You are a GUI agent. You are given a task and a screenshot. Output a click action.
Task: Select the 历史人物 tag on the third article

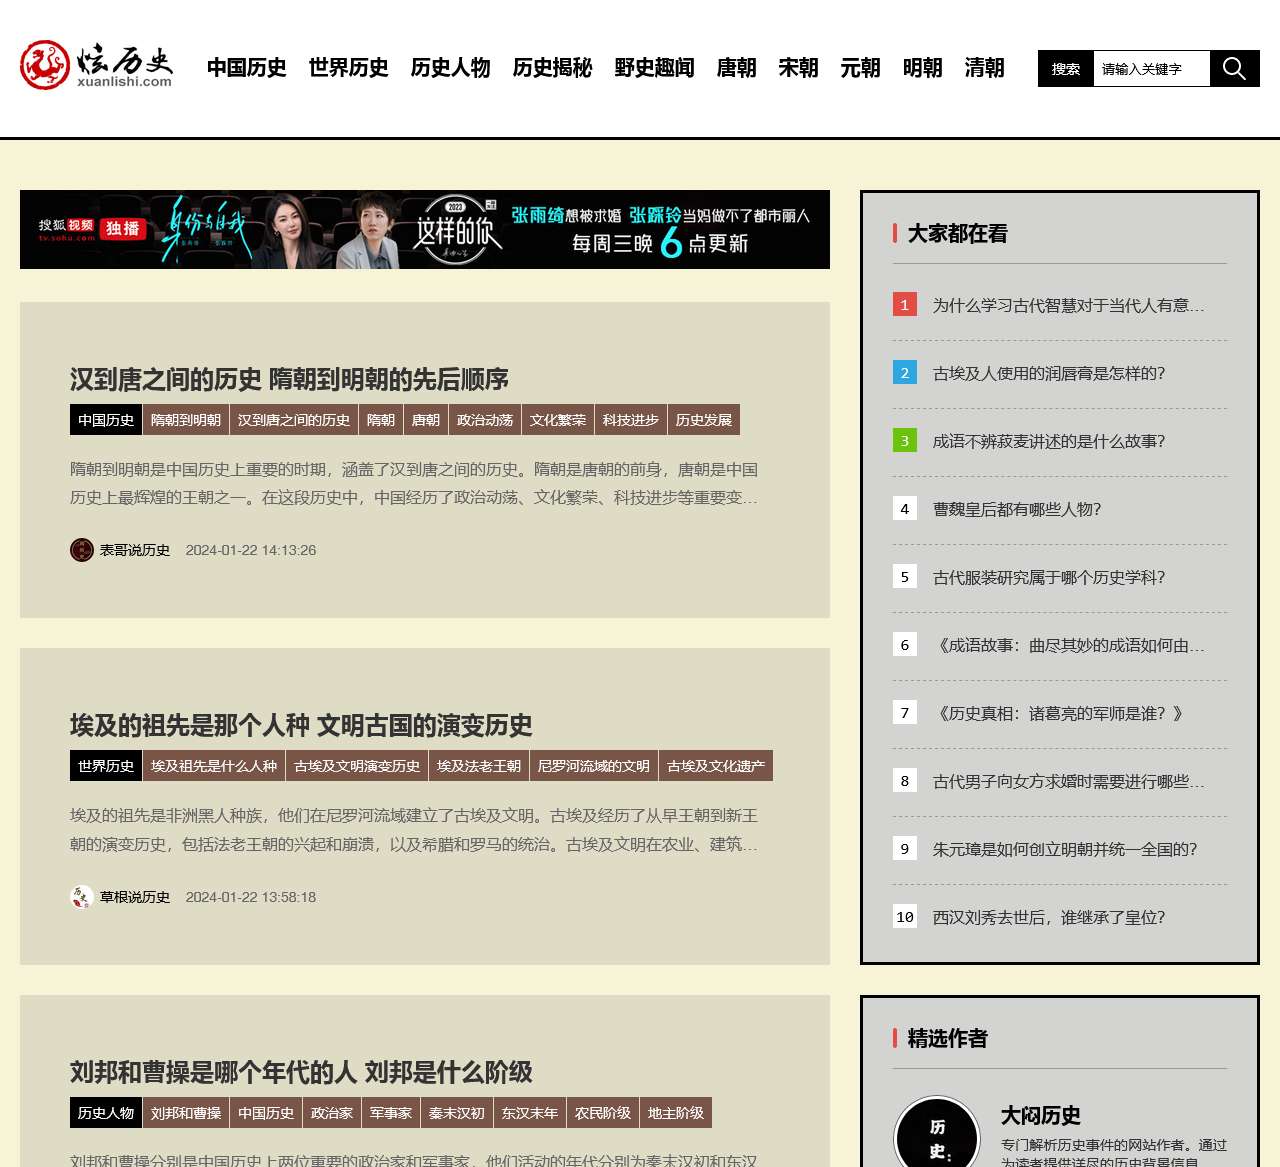(105, 1112)
